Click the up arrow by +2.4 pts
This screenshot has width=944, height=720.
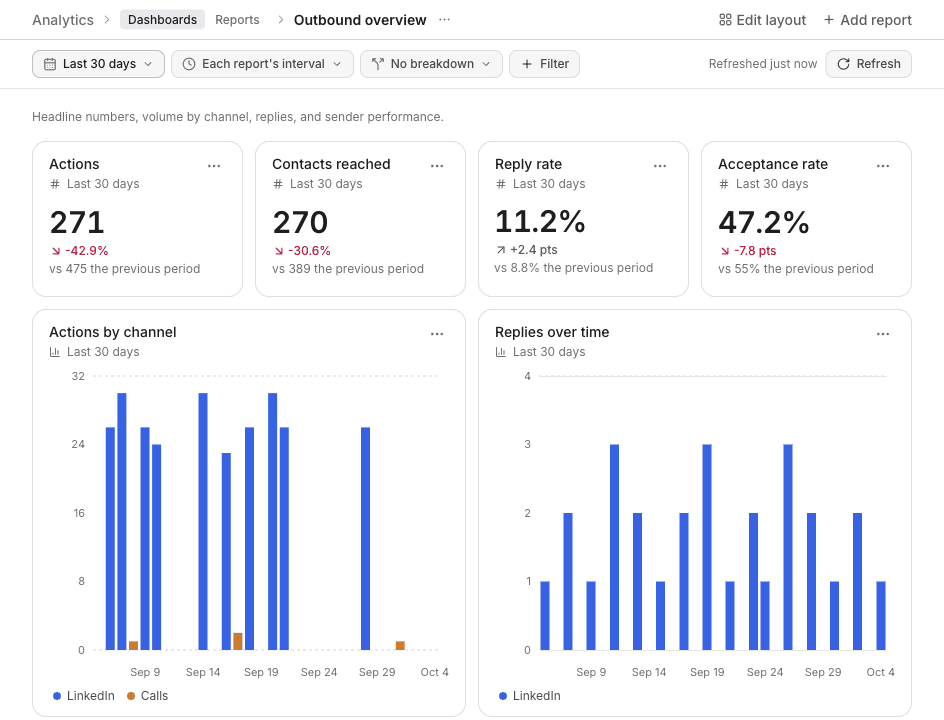point(501,250)
